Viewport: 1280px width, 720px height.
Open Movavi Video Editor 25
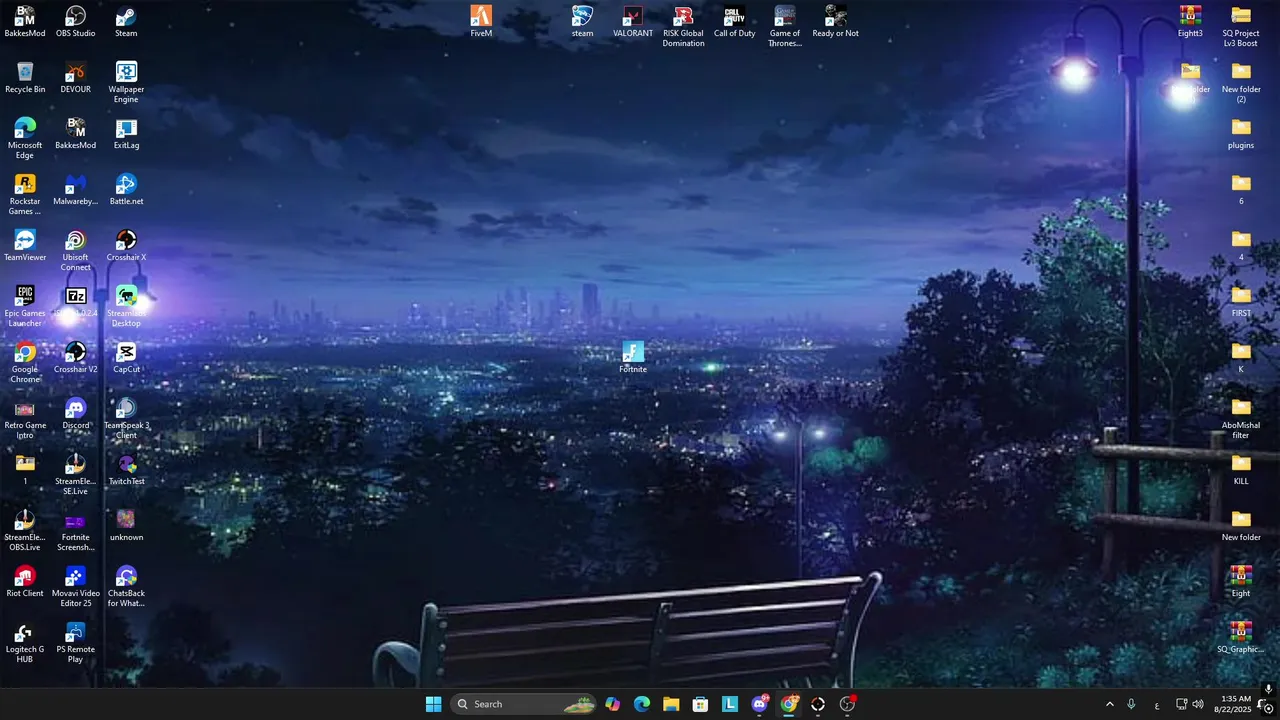click(75, 587)
